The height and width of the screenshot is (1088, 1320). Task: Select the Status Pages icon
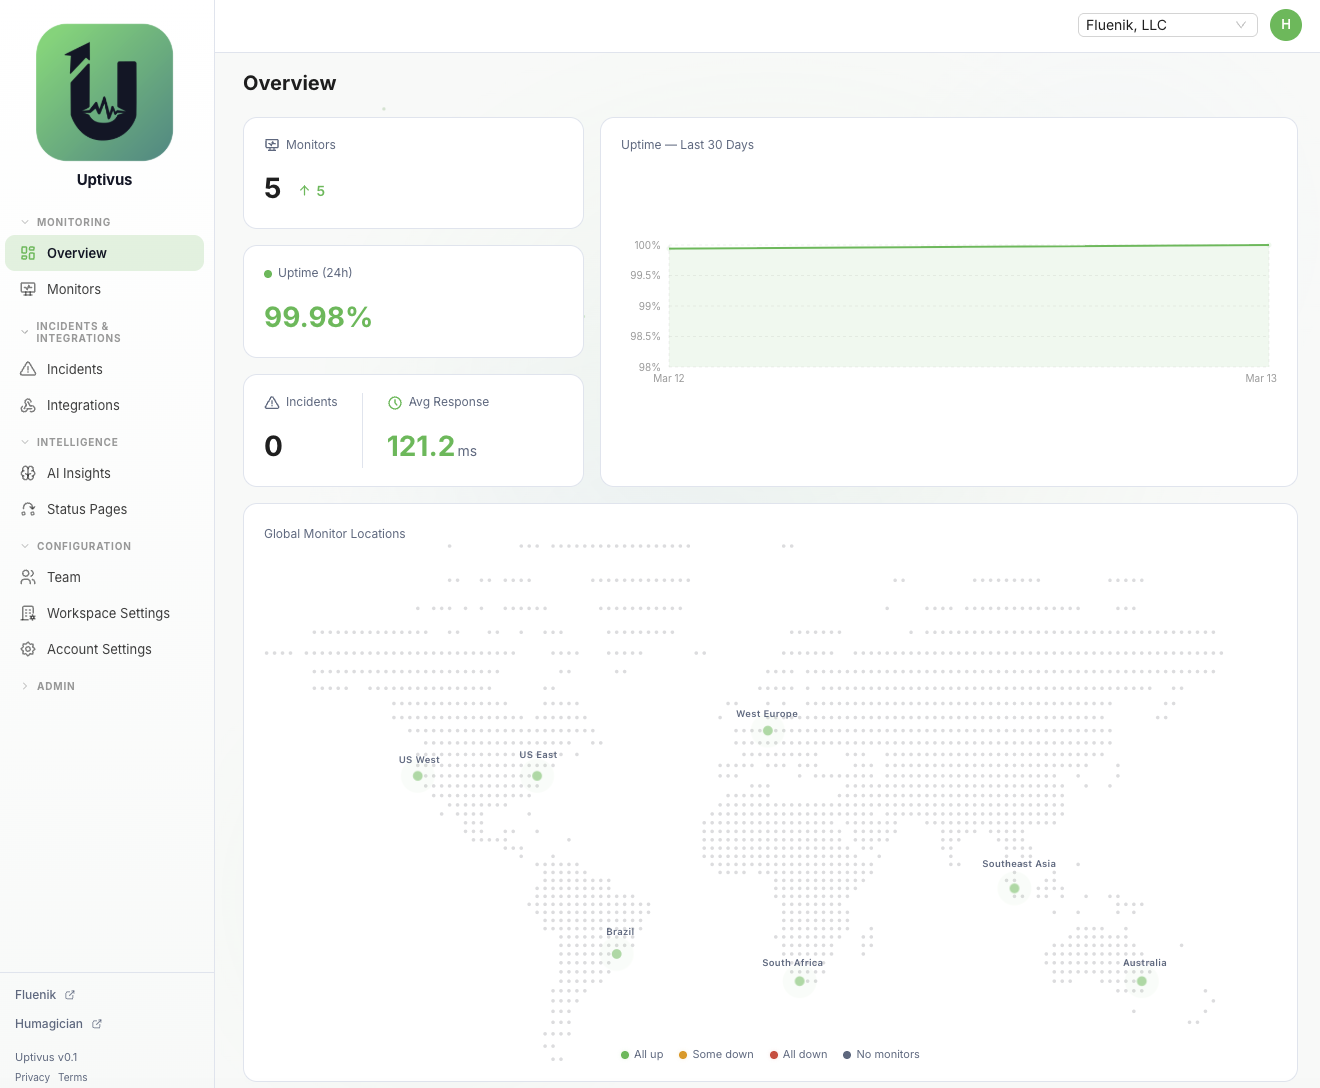point(27,509)
